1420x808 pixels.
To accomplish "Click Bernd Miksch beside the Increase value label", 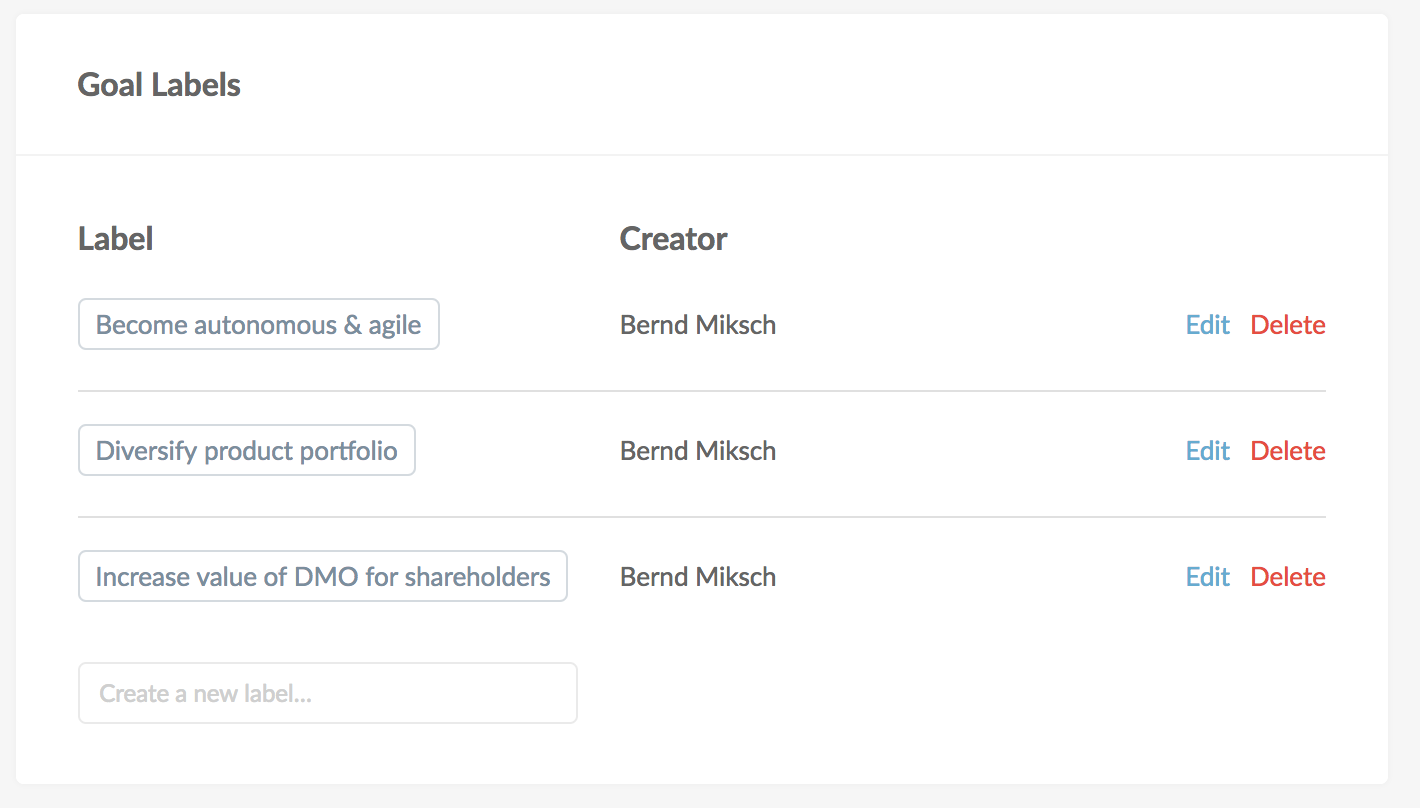I will (x=698, y=577).
